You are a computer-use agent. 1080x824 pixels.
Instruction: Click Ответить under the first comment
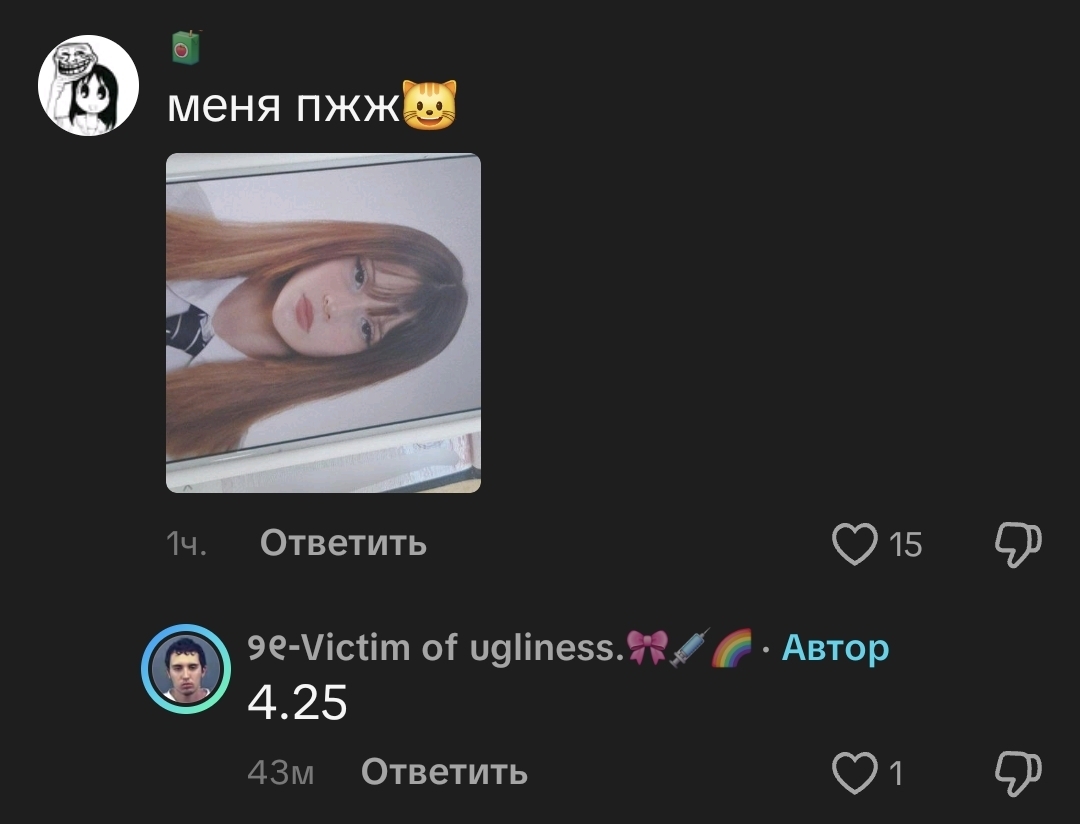click(x=343, y=543)
